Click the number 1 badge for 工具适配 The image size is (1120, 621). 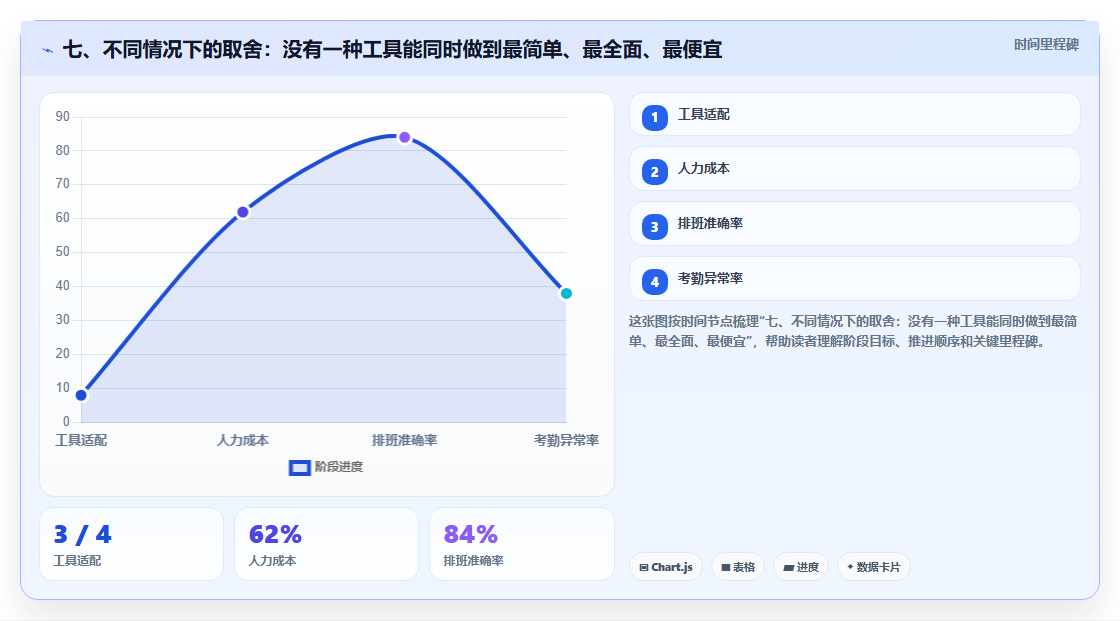(x=654, y=118)
